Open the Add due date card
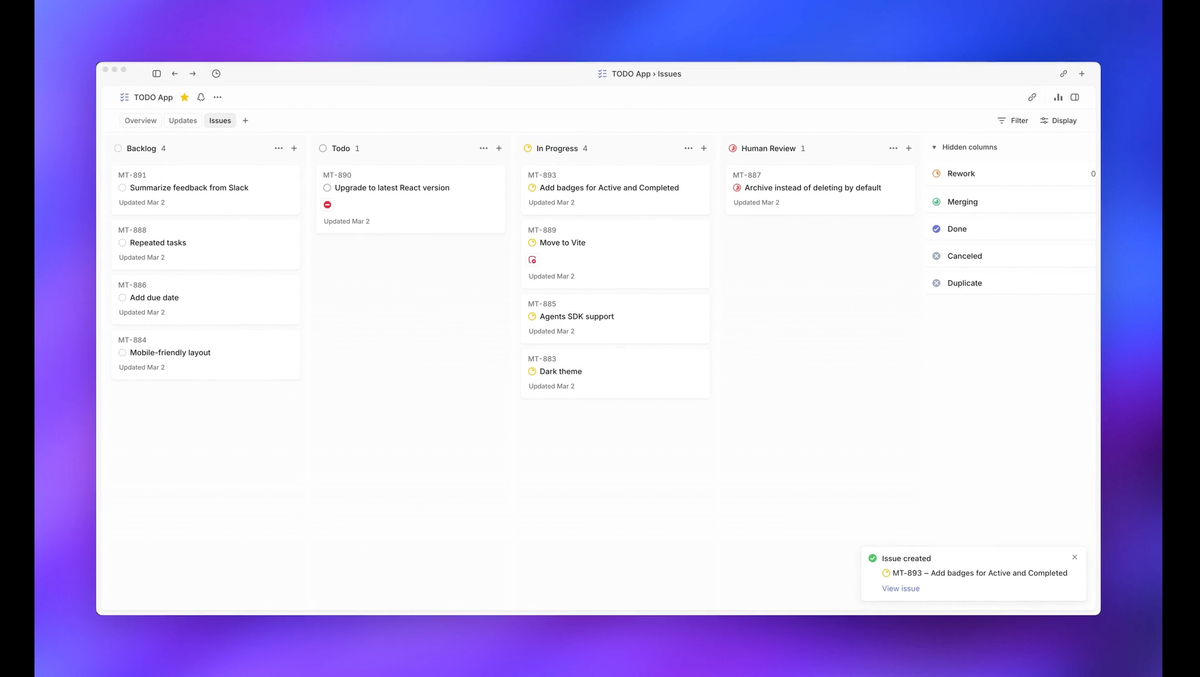This screenshot has height=677, width=1200. point(205,300)
